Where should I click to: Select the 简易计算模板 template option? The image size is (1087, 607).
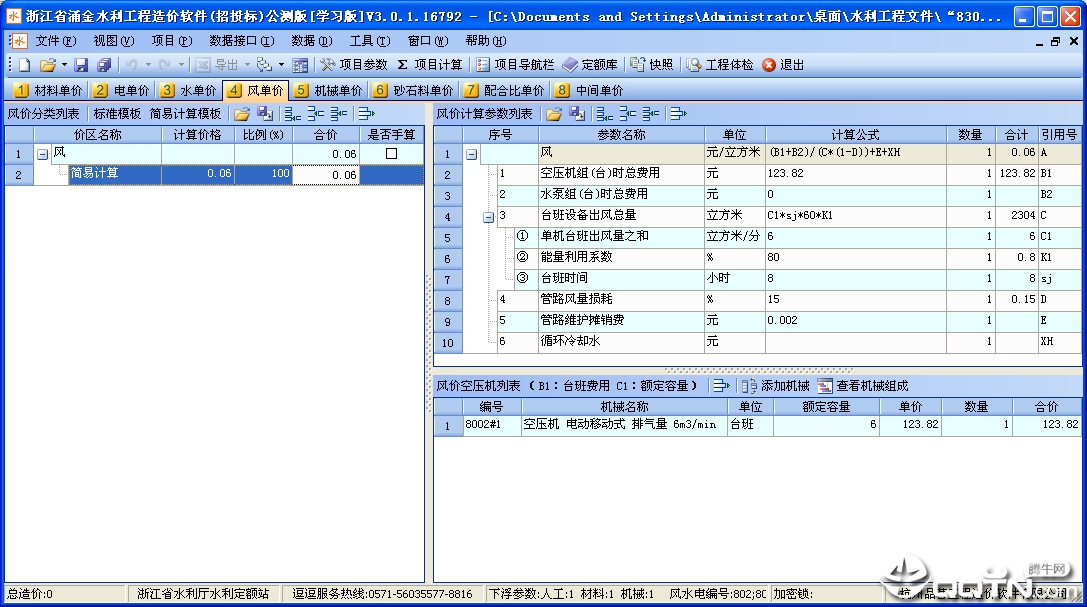tap(185, 114)
